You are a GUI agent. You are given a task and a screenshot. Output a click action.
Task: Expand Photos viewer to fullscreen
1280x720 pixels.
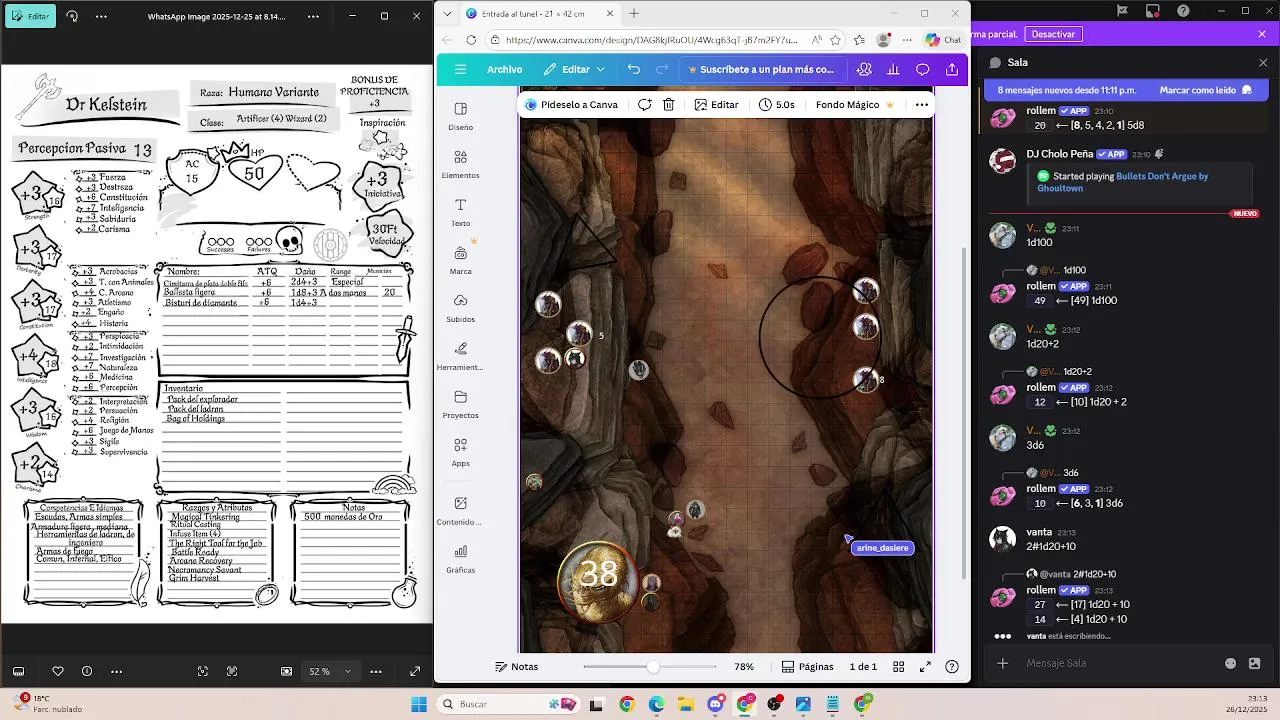(x=415, y=671)
